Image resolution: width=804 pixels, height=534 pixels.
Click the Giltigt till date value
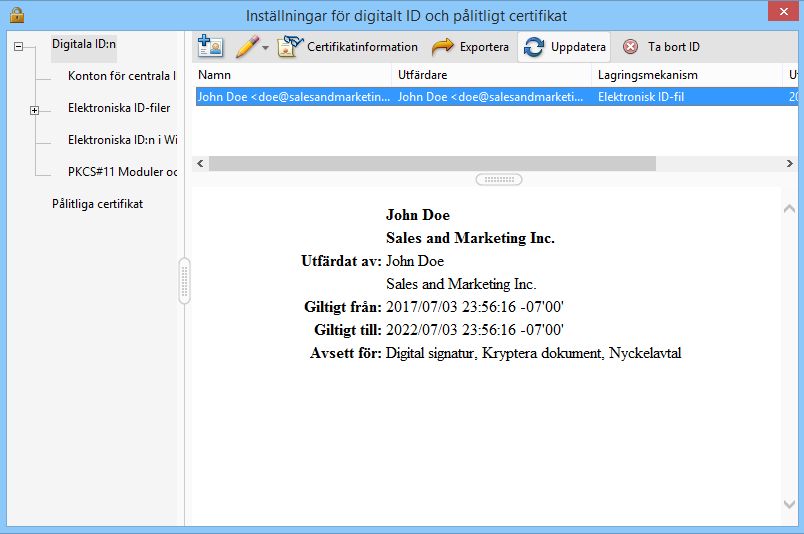(474, 330)
